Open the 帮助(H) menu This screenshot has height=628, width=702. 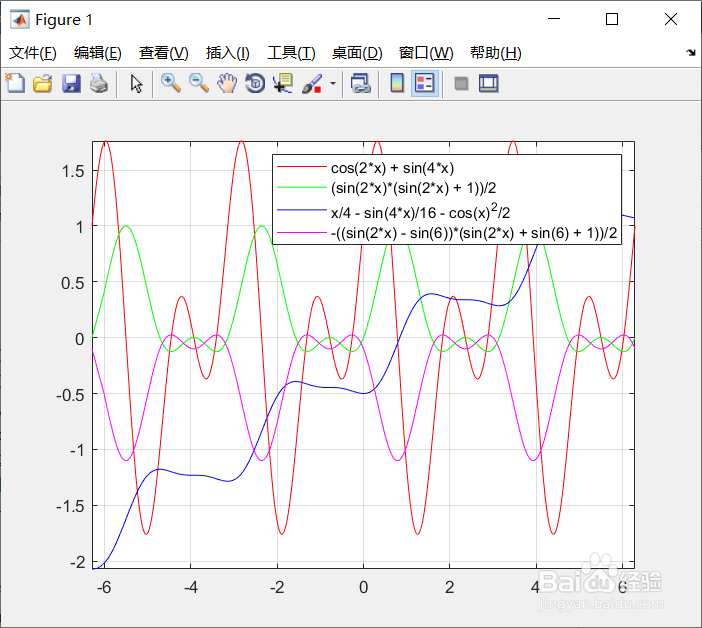point(496,53)
